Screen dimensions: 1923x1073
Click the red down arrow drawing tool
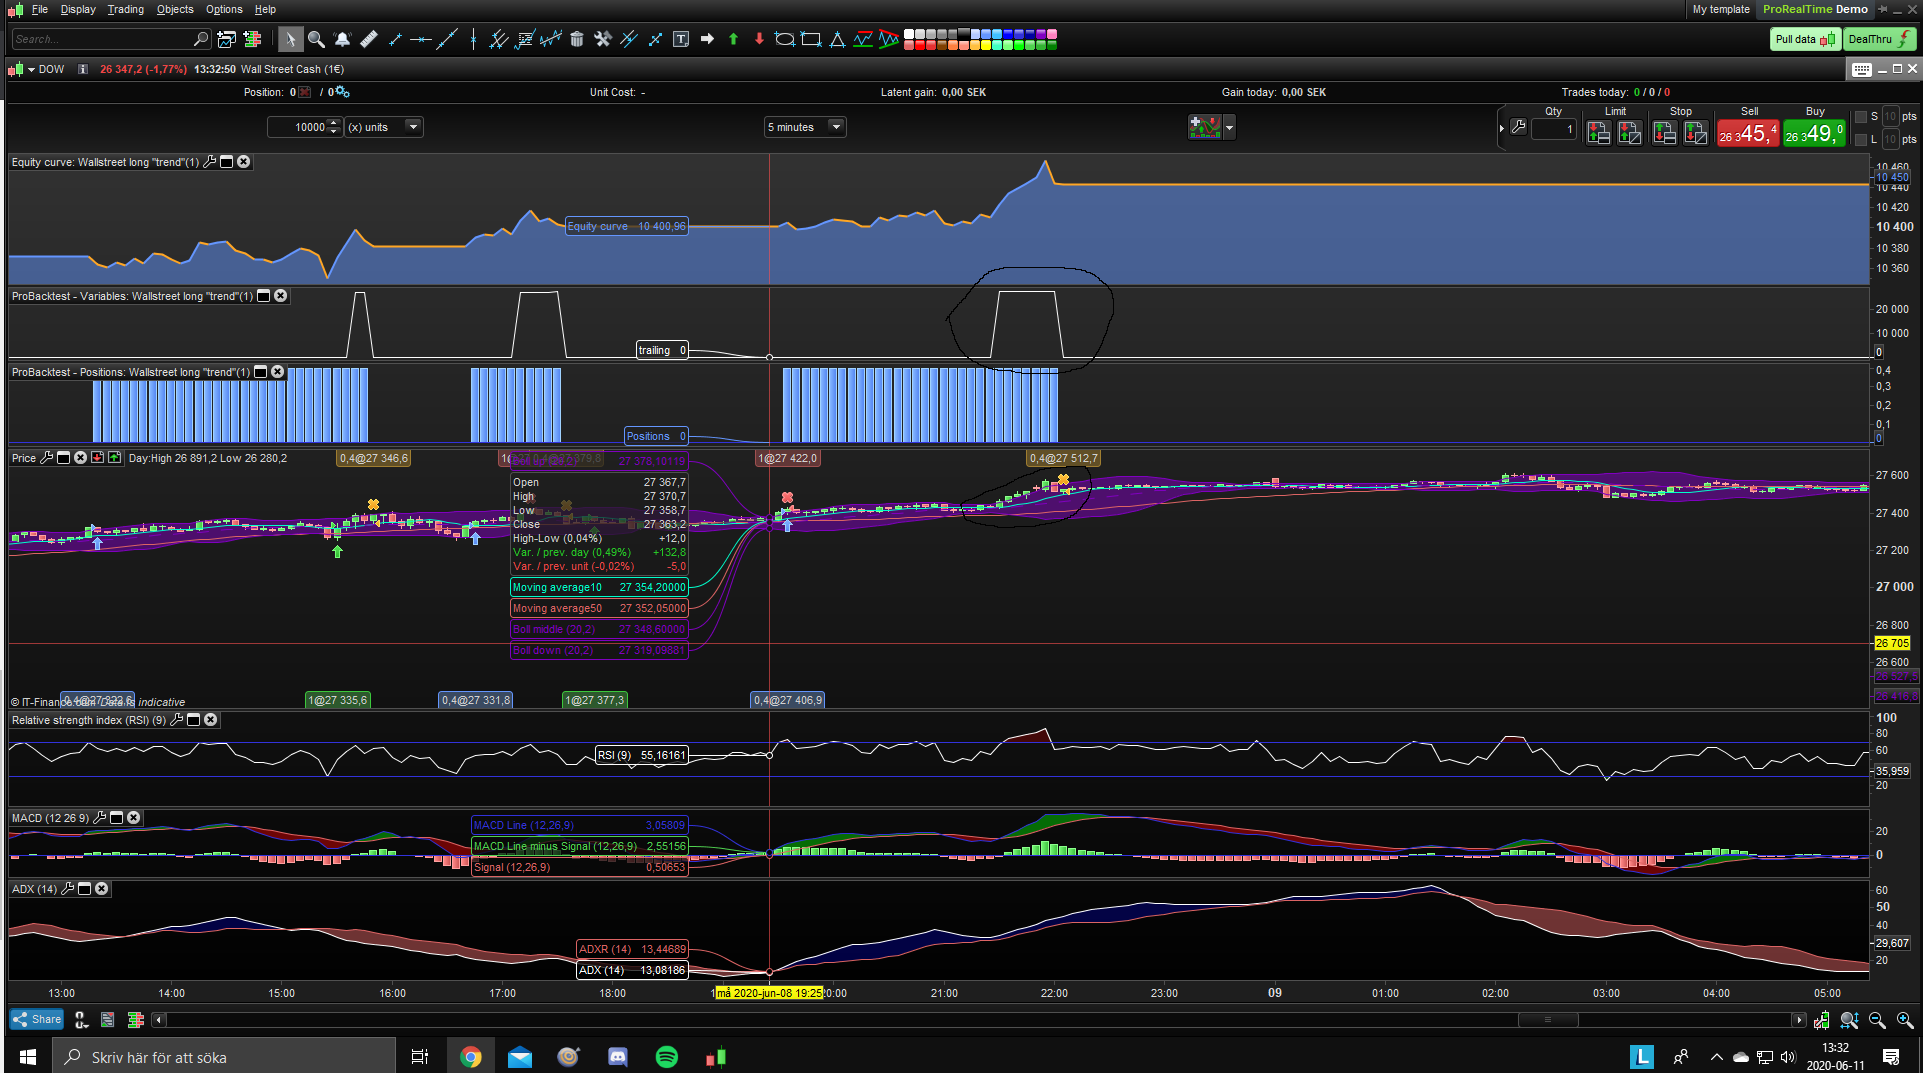(x=759, y=39)
